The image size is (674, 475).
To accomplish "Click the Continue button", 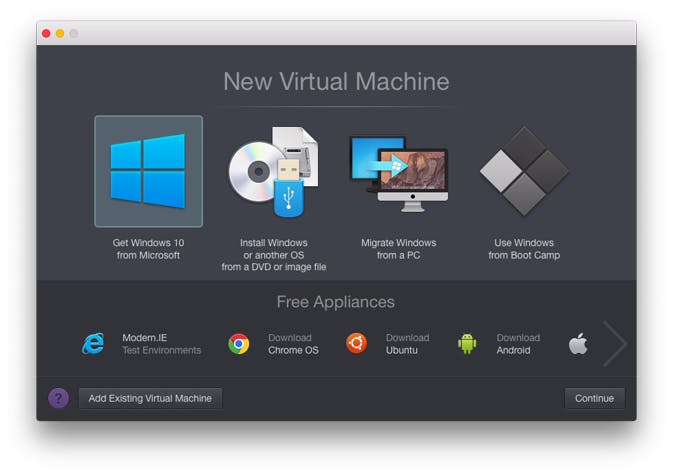I will [594, 398].
